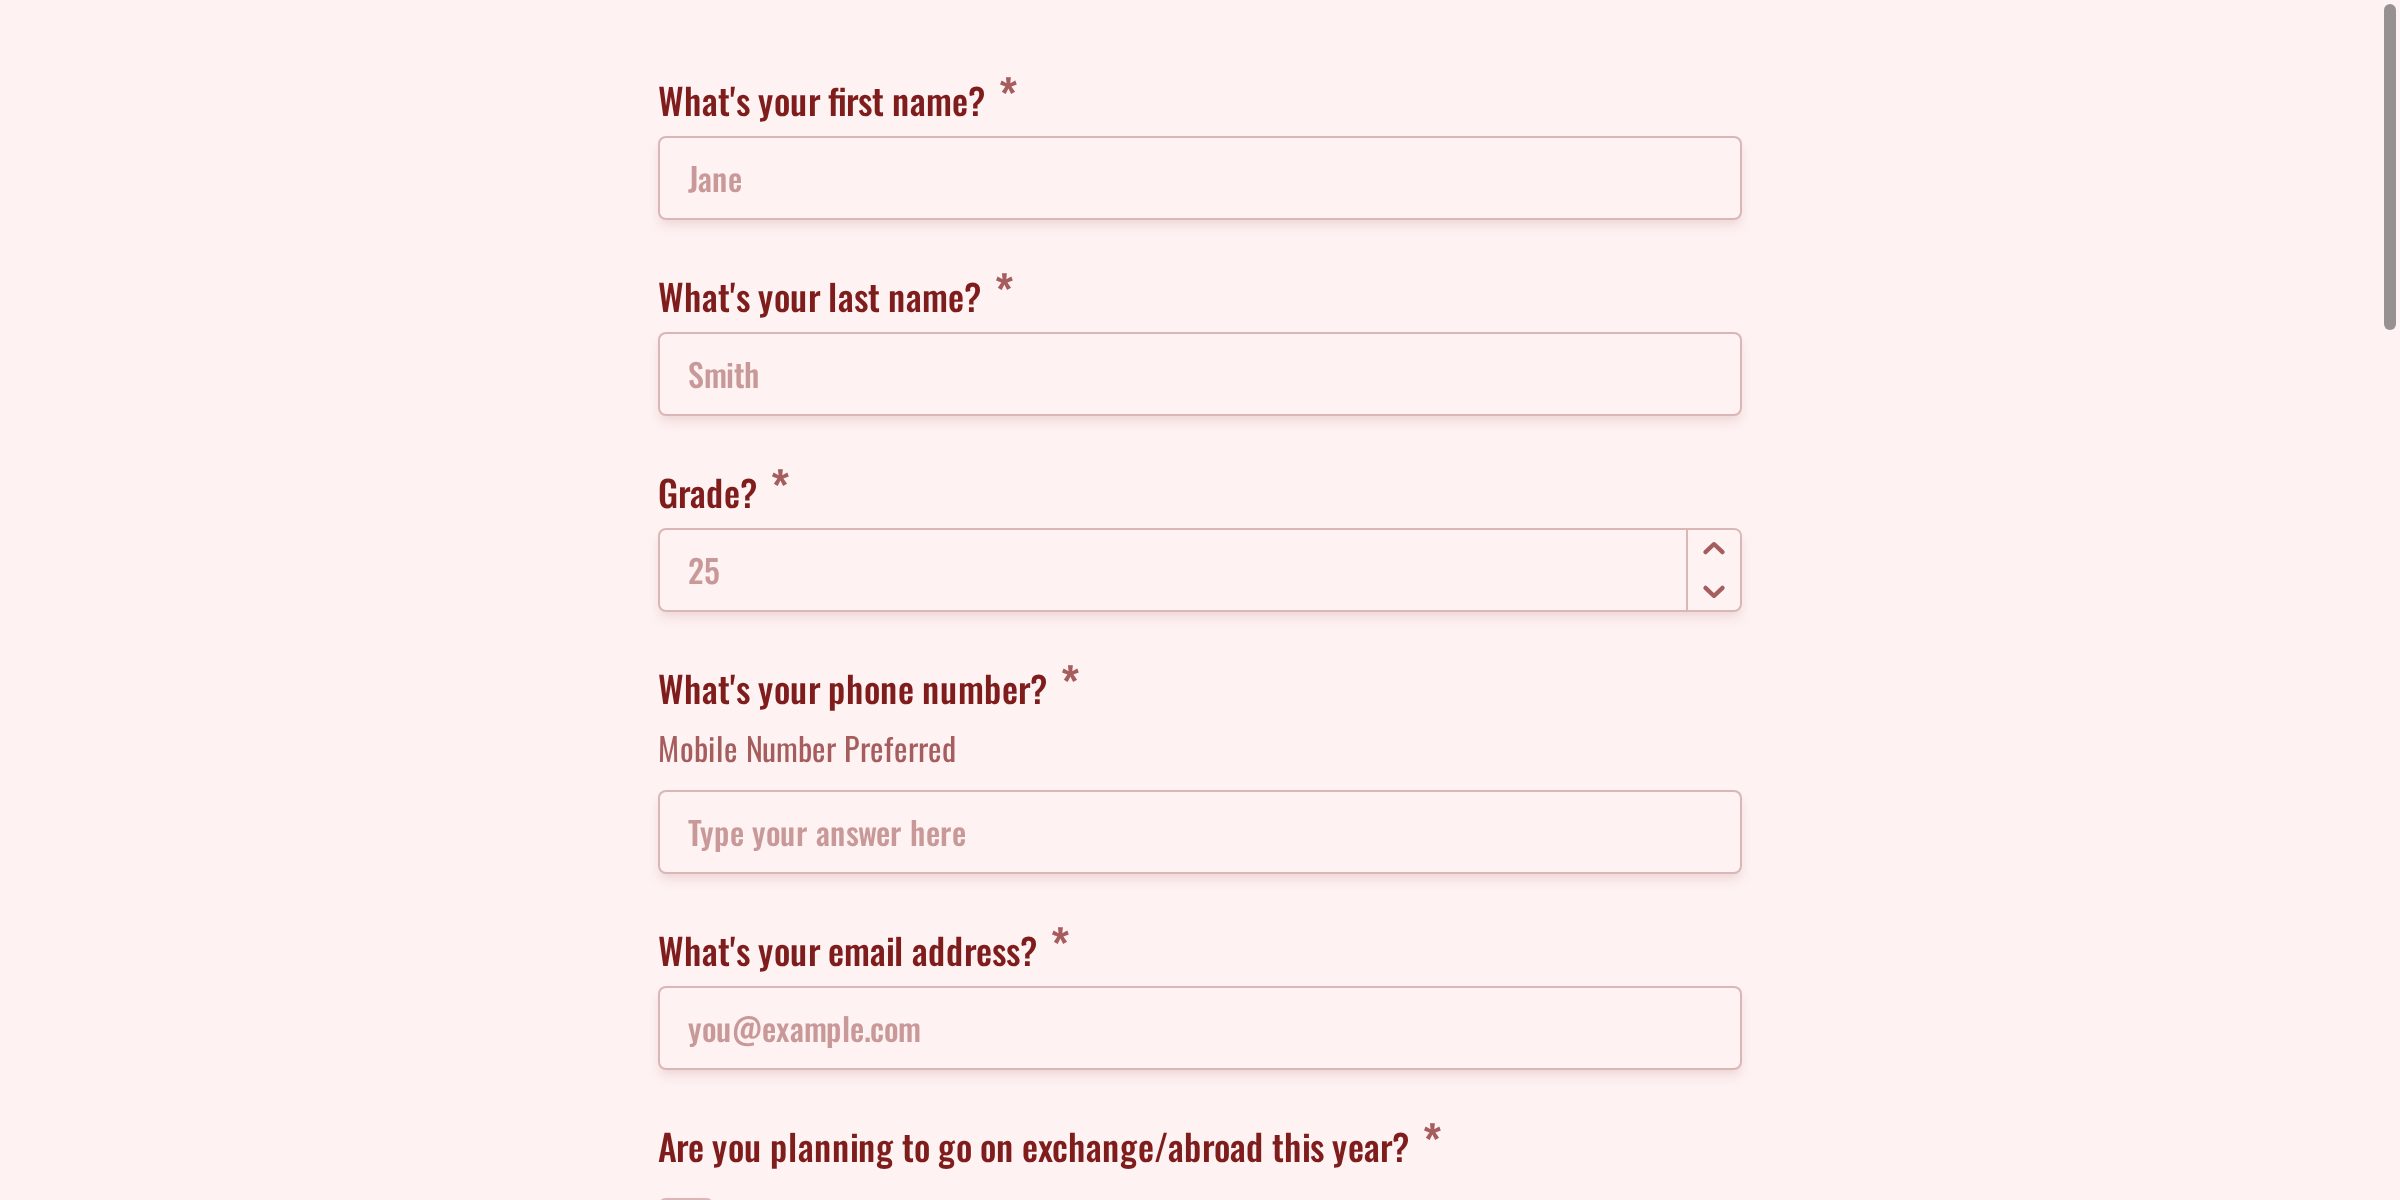Click the "What's your email address?" label
The width and height of the screenshot is (2400, 1200).
(x=847, y=953)
